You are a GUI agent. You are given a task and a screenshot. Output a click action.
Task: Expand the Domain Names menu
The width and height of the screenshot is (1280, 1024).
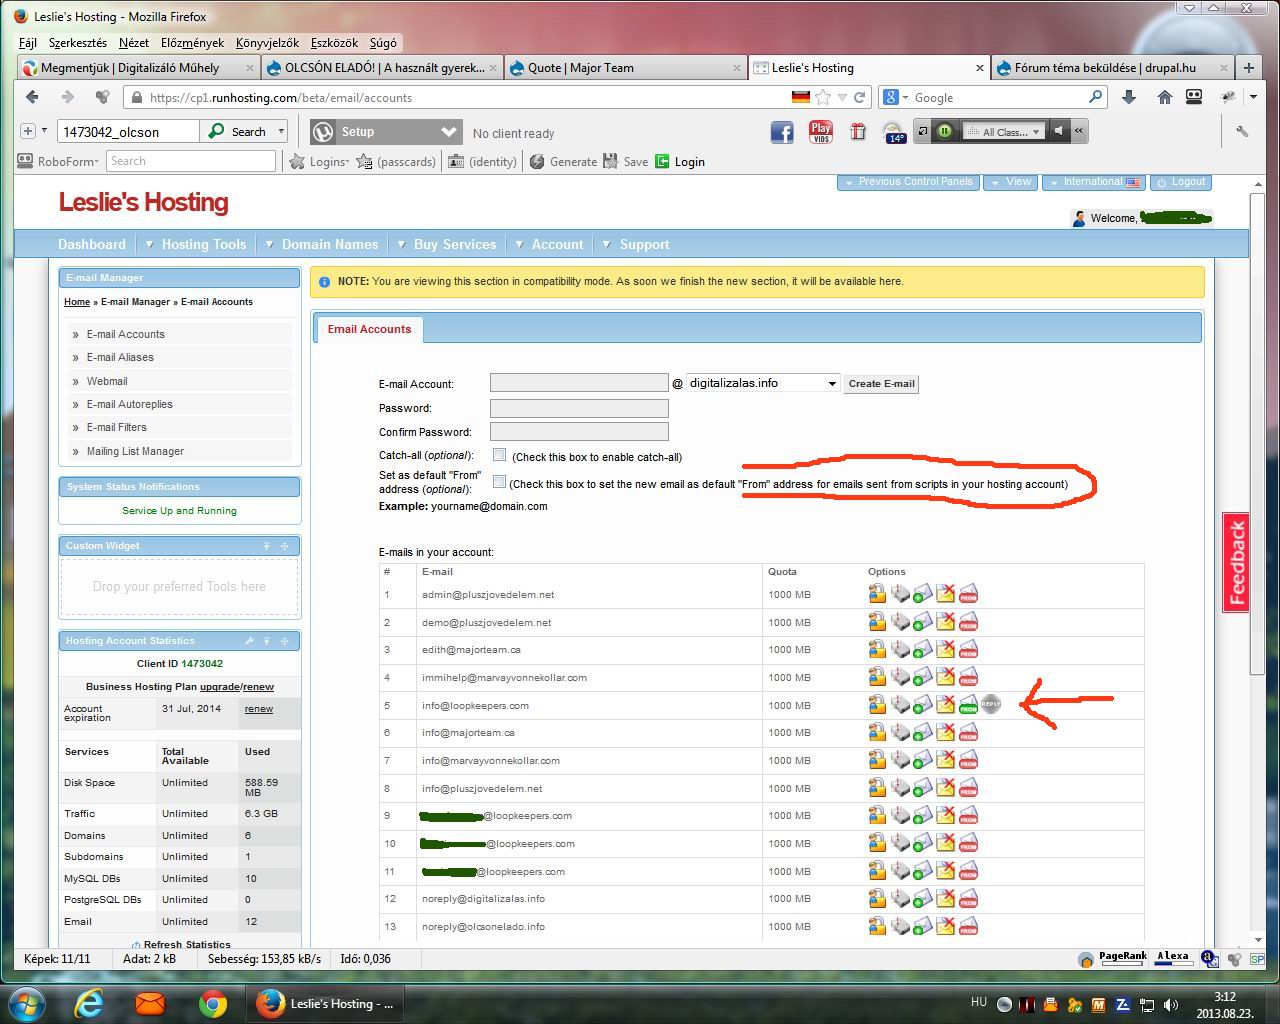pyautogui.click(x=322, y=244)
